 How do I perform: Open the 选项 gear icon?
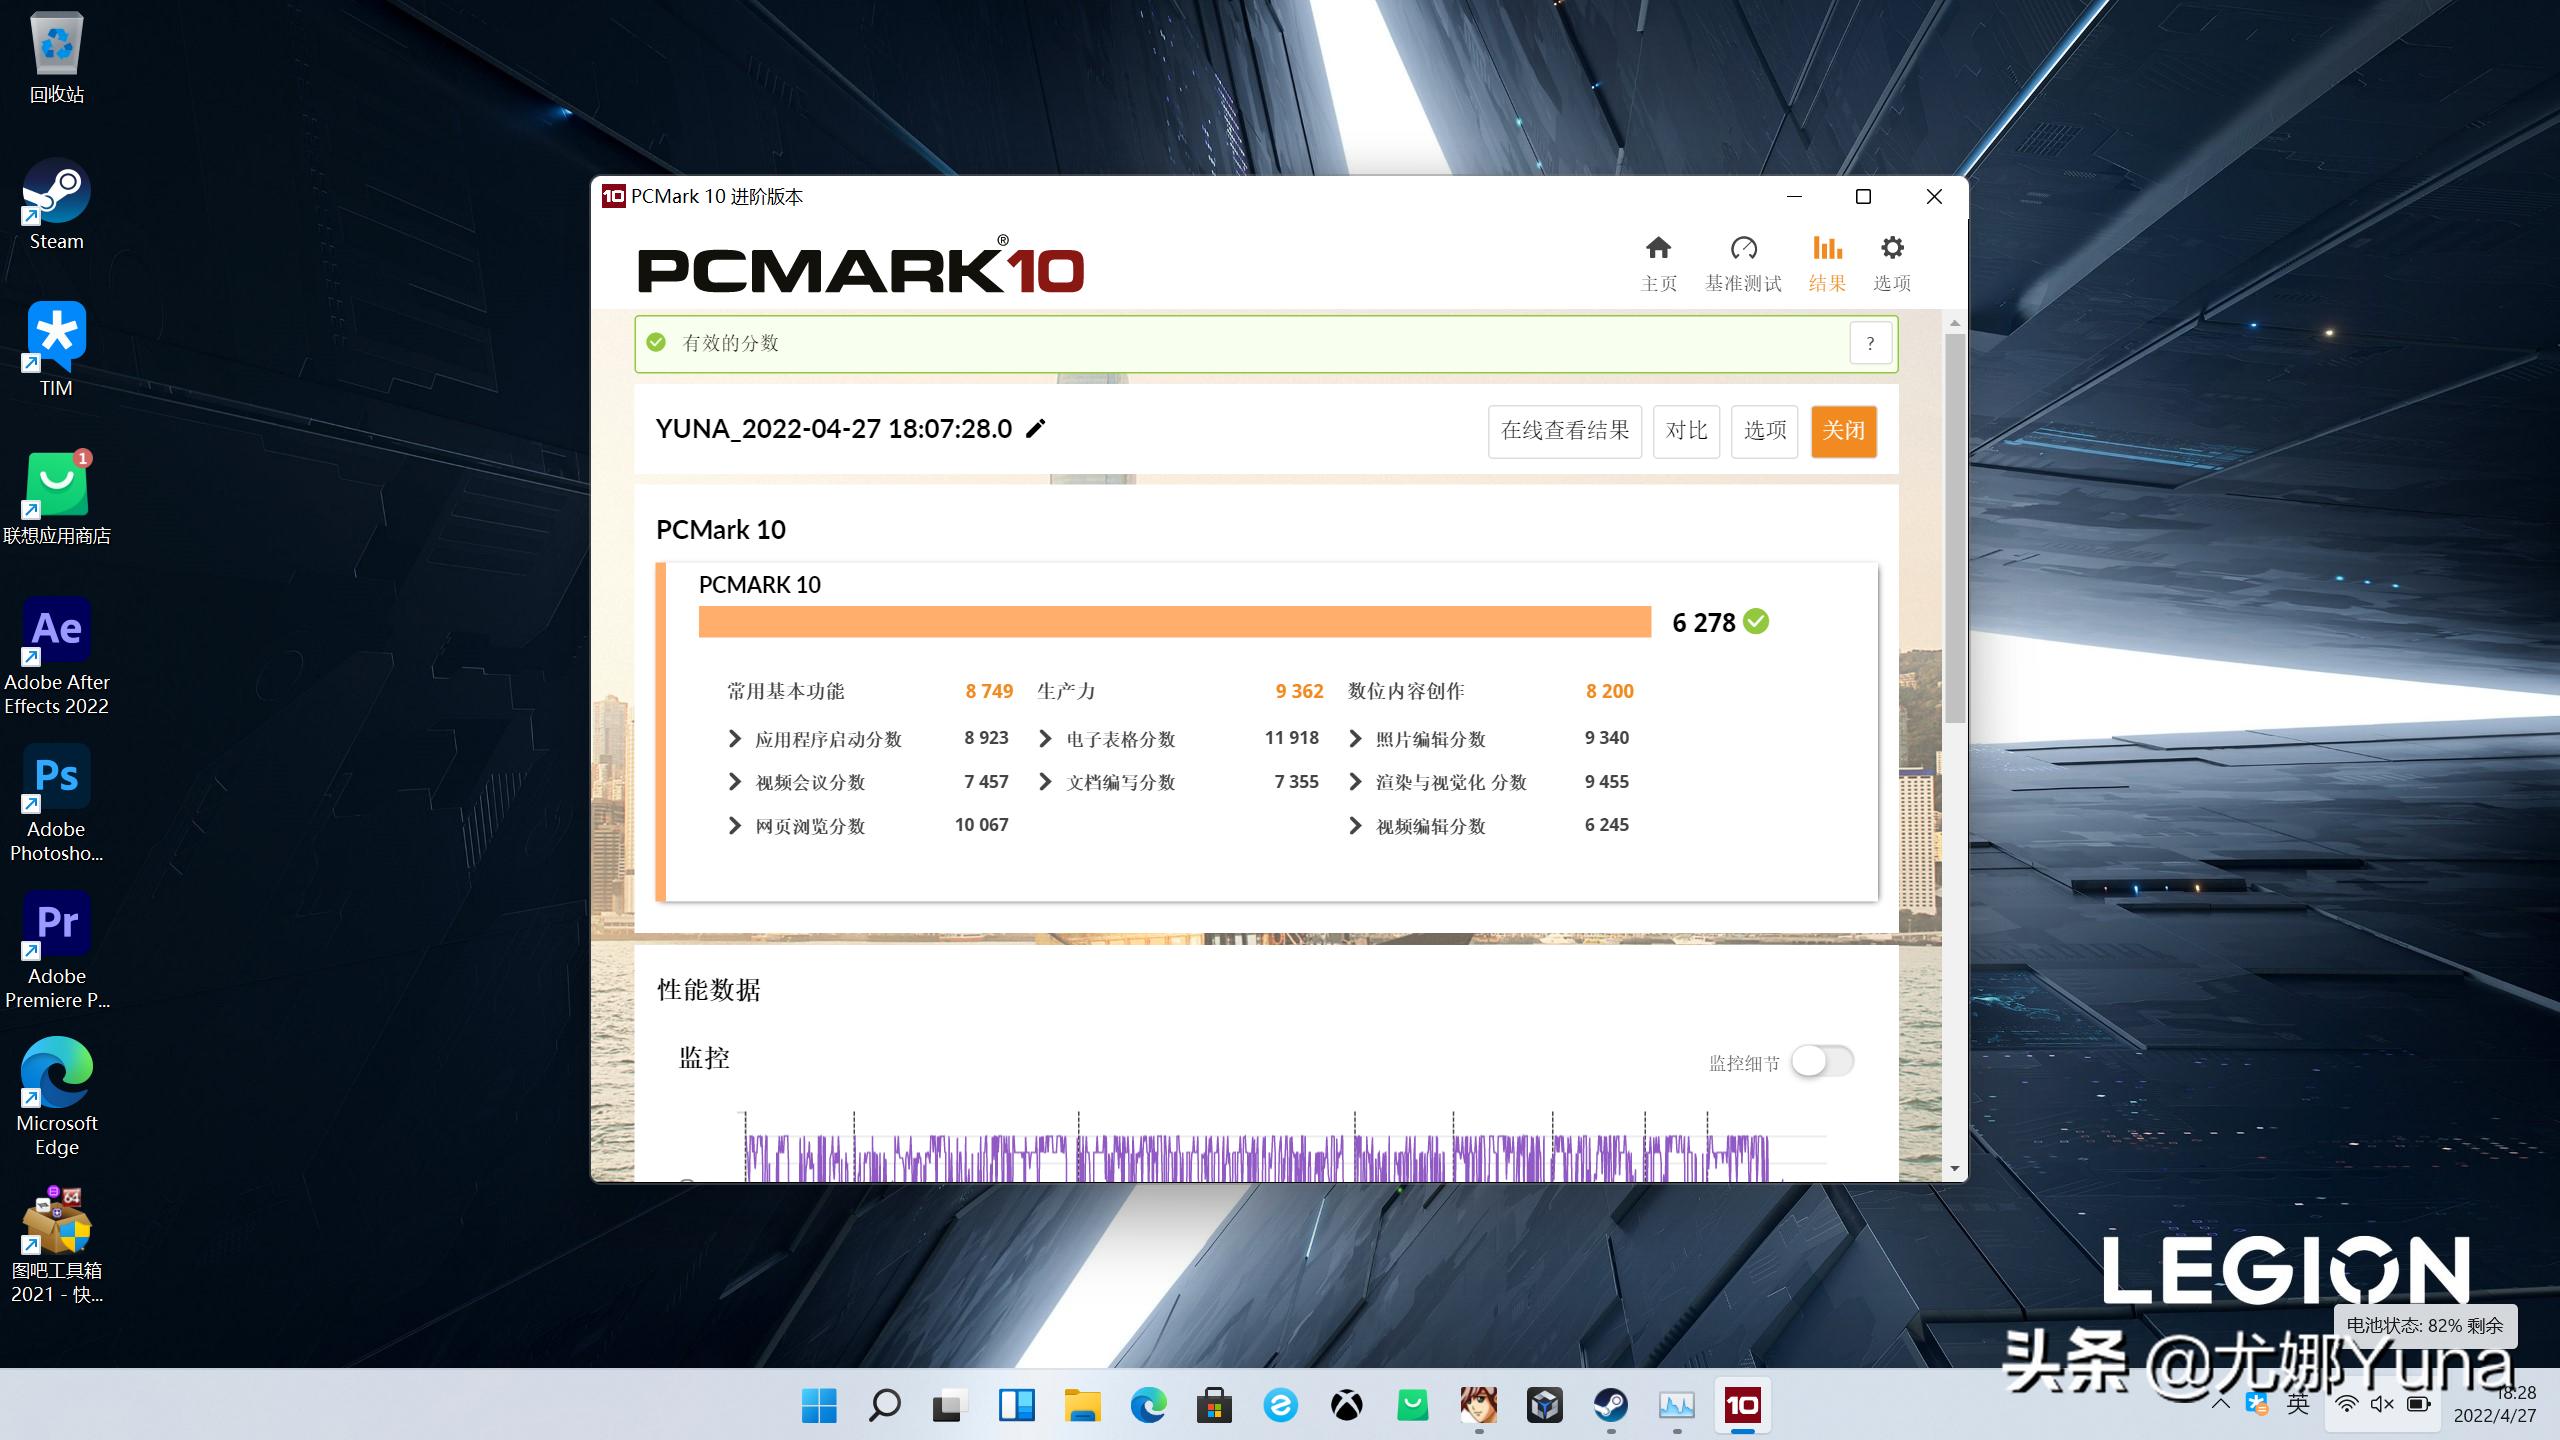tap(1891, 250)
